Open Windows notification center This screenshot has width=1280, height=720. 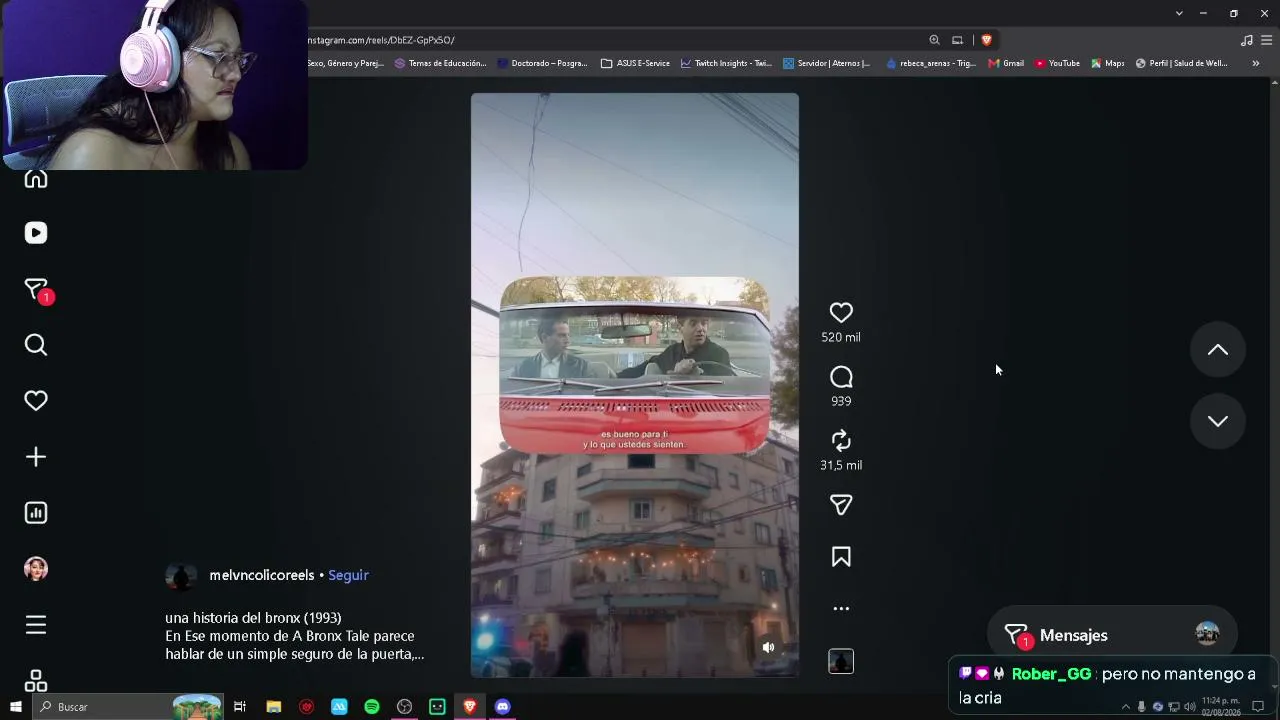[1259, 707]
